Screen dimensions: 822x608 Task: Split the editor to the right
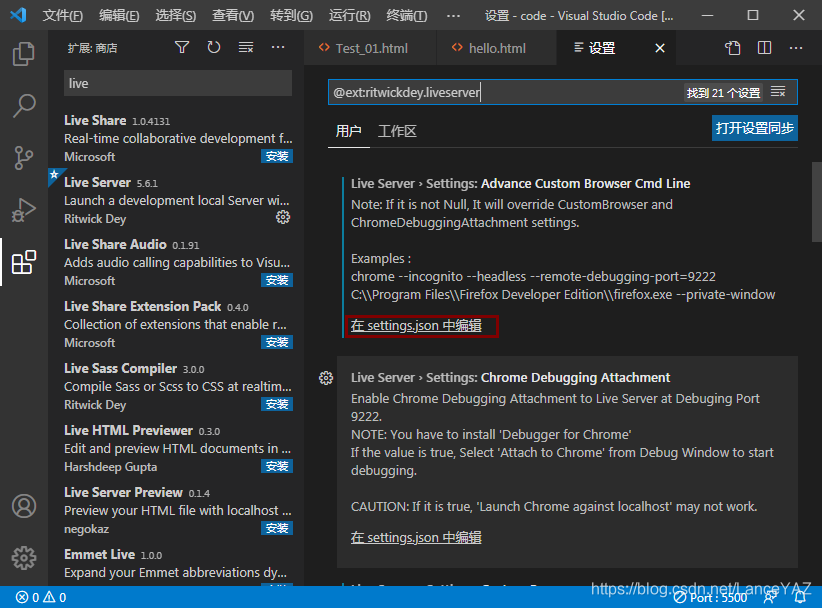click(764, 48)
